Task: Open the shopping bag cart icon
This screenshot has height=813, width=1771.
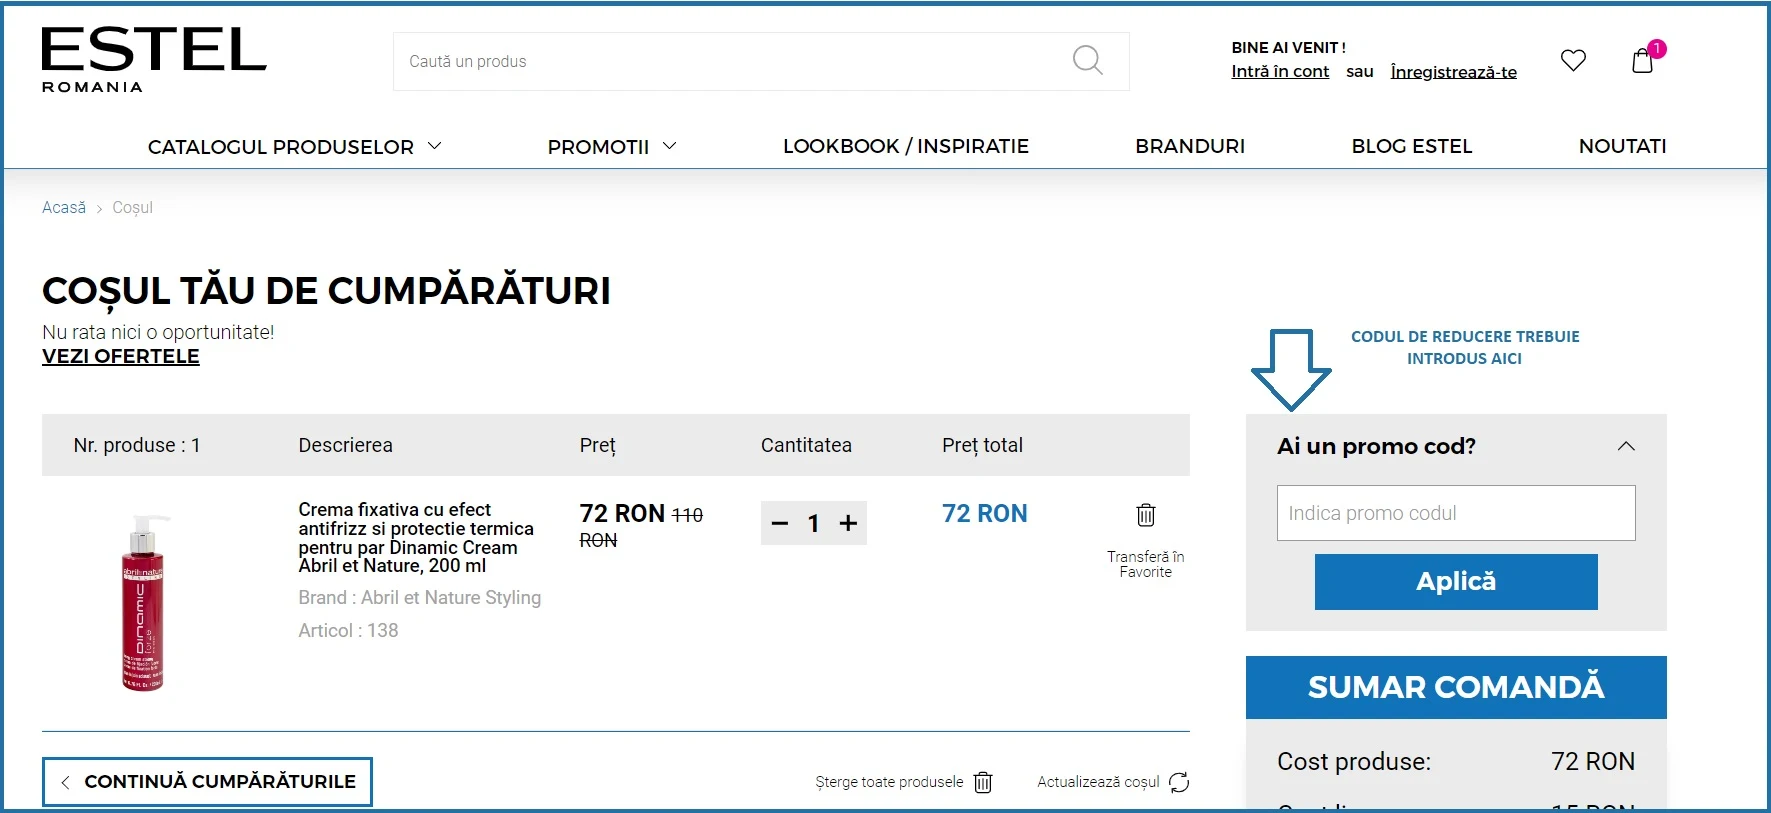Action: point(1642,61)
